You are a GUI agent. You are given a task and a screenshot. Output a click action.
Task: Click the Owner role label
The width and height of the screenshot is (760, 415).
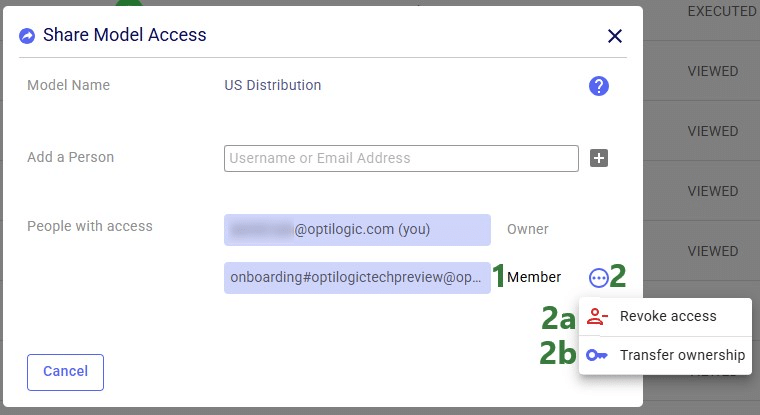click(527, 229)
